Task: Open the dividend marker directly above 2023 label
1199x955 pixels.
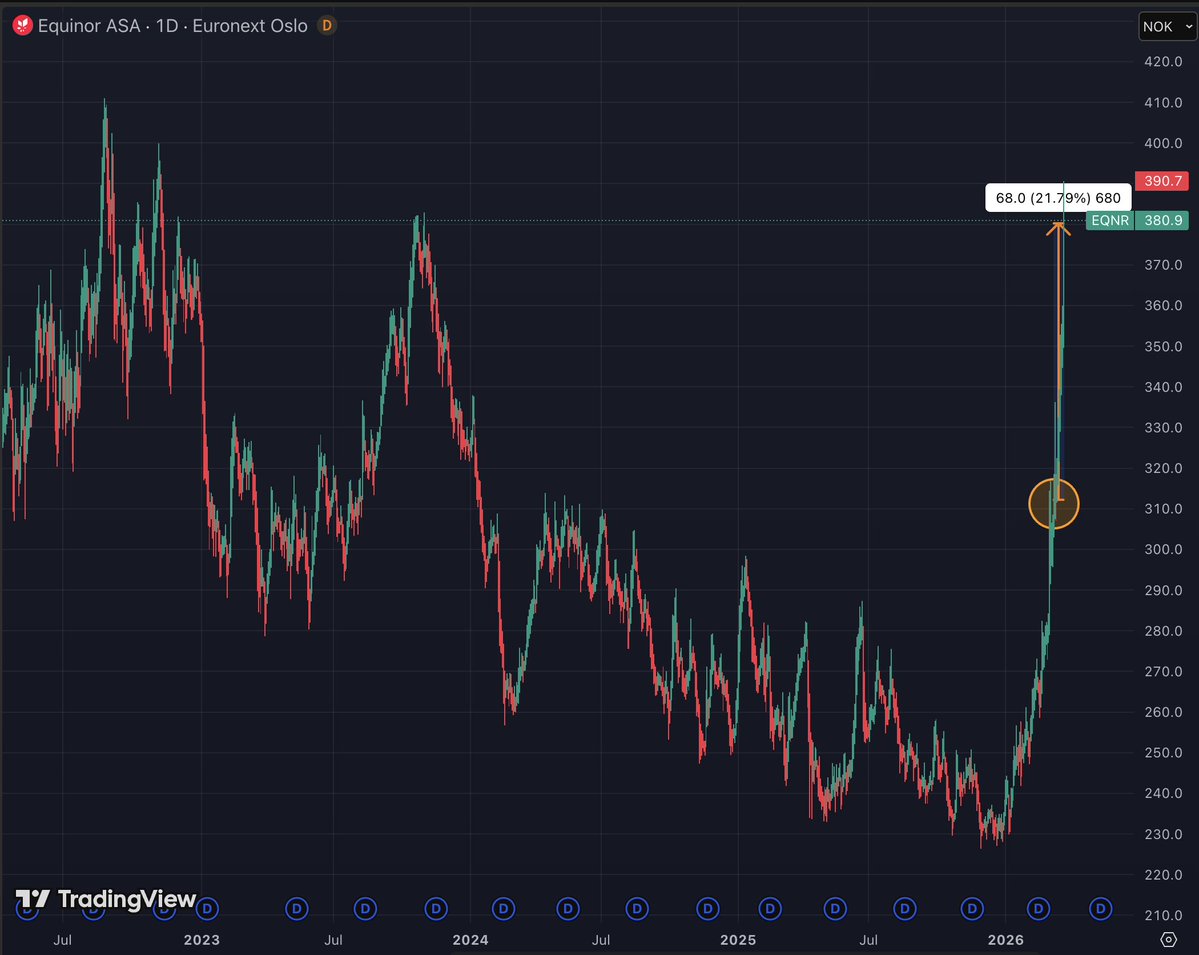Action: click(206, 908)
